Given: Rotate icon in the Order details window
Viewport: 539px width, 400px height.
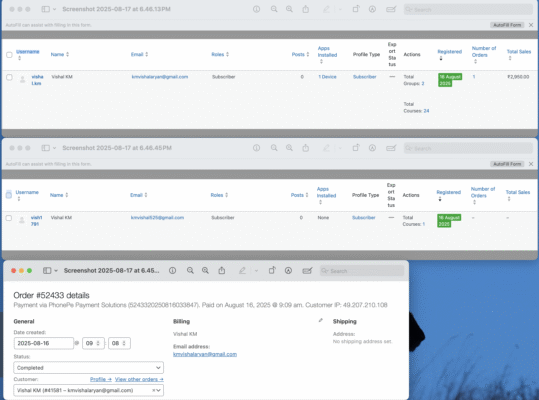Looking at the screenshot, I should click(272, 271).
